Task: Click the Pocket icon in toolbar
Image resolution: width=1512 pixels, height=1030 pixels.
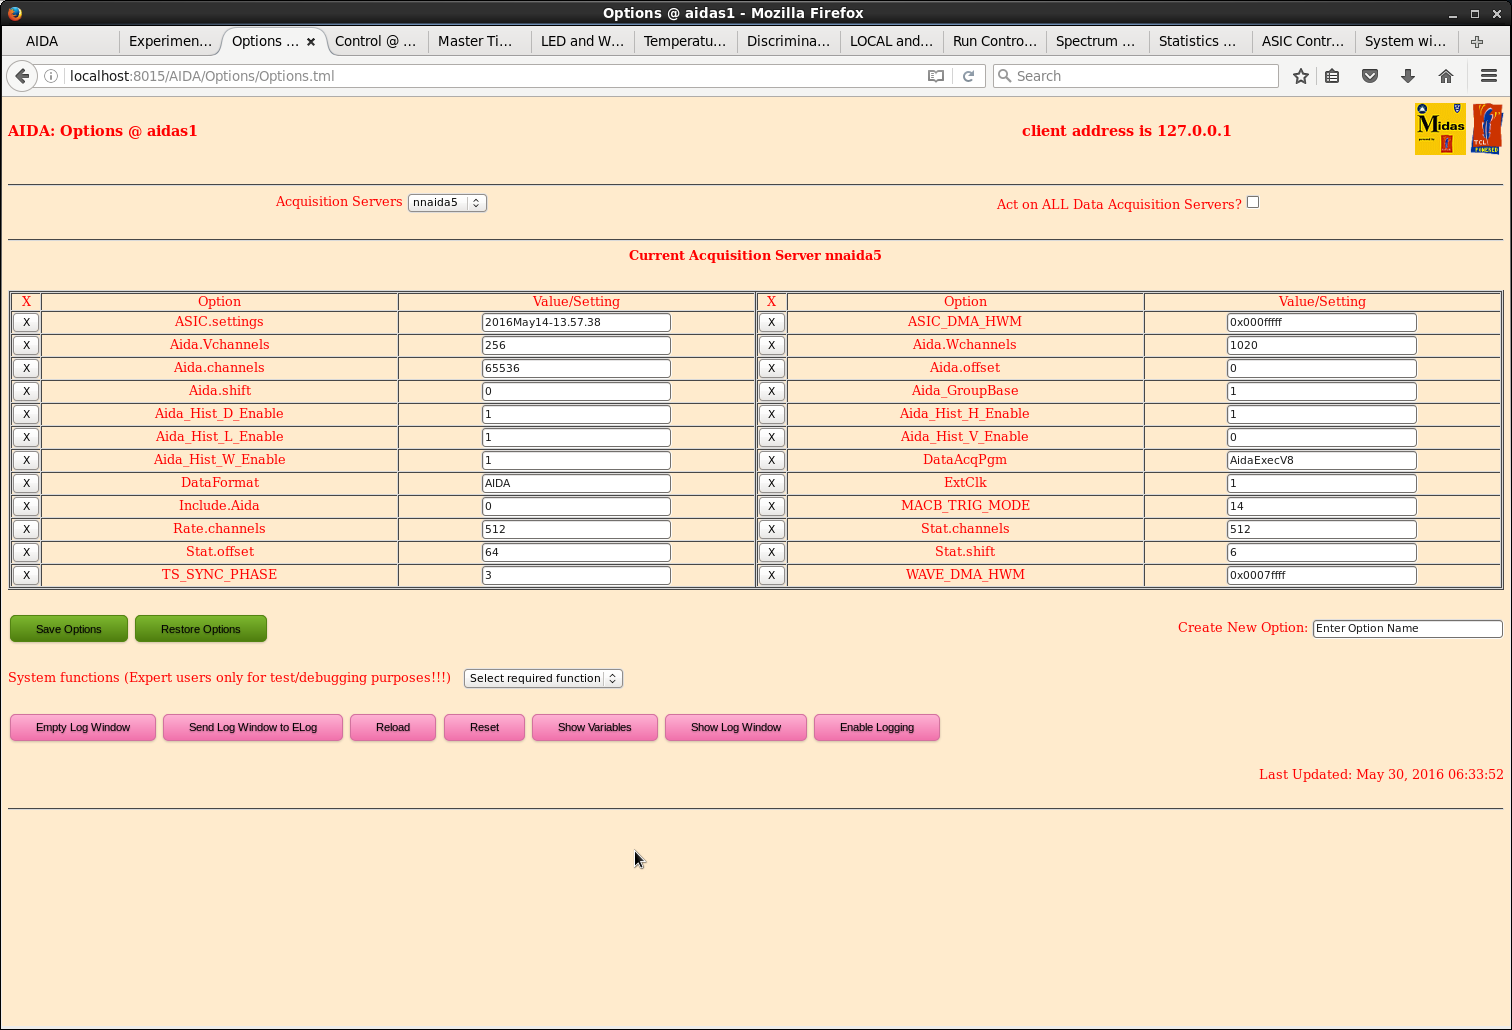Action: 1370,76
